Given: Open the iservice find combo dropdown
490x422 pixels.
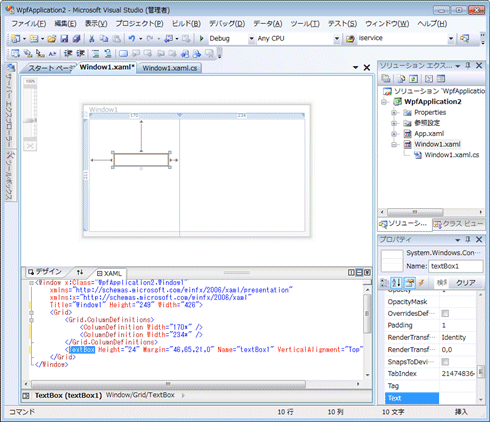Looking at the screenshot, I should (x=451, y=39).
